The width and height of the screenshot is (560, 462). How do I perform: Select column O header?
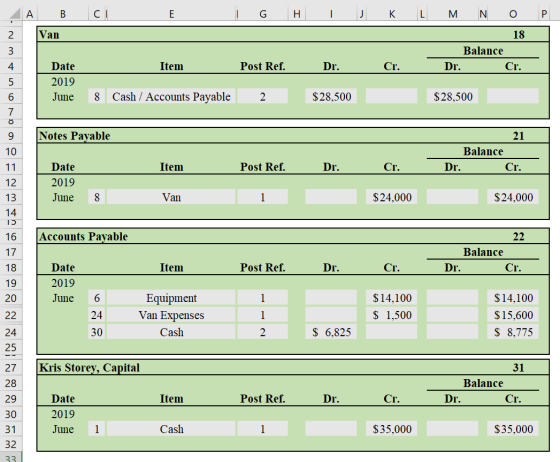pos(513,14)
